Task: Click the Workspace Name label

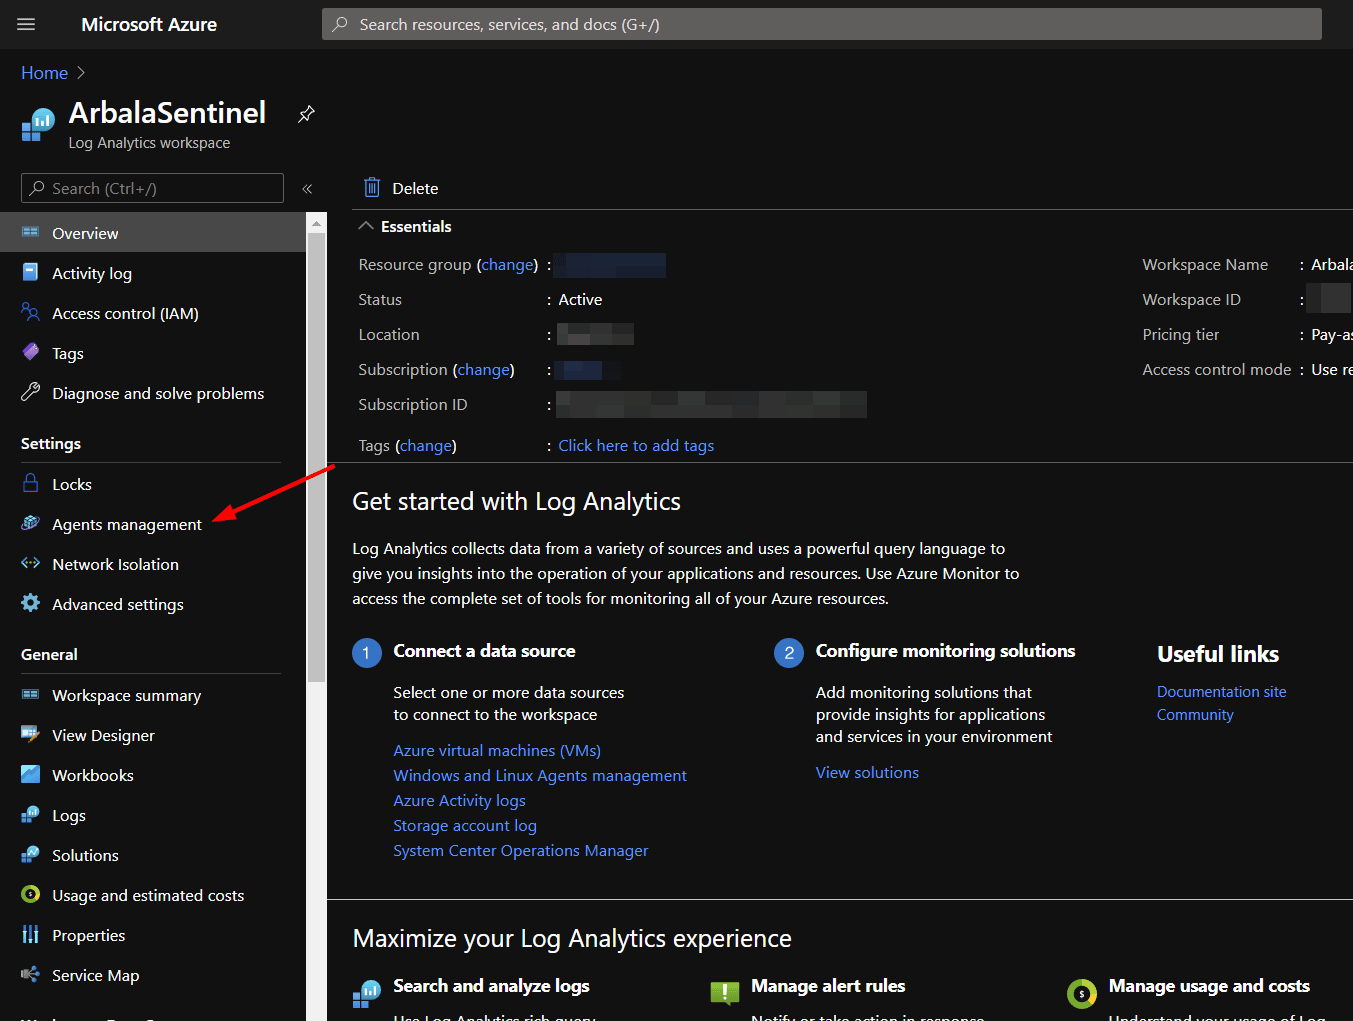Action: click(x=1205, y=264)
